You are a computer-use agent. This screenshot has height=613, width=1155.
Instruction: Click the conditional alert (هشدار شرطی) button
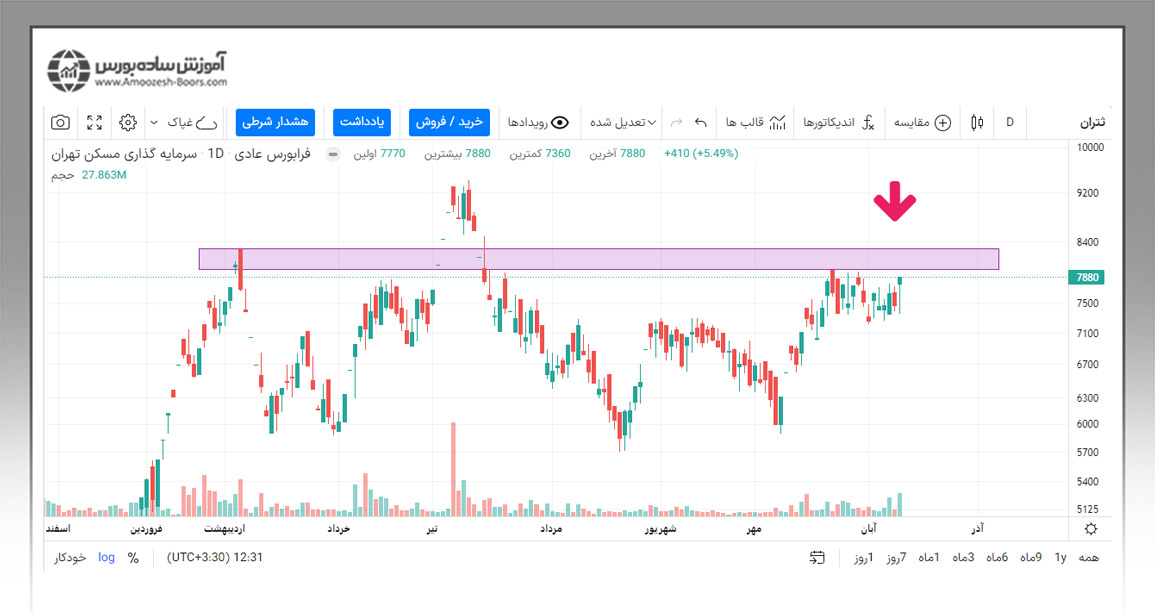275,122
